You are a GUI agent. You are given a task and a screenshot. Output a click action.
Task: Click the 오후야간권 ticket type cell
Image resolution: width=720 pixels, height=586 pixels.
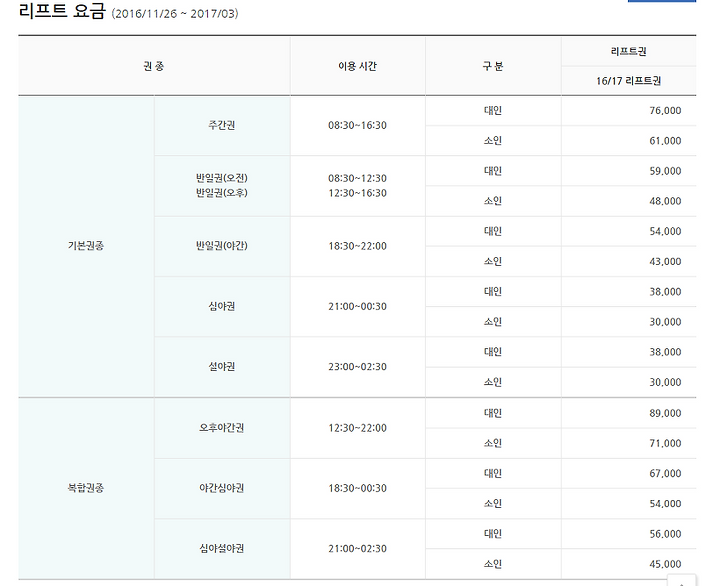click(x=222, y=428)
